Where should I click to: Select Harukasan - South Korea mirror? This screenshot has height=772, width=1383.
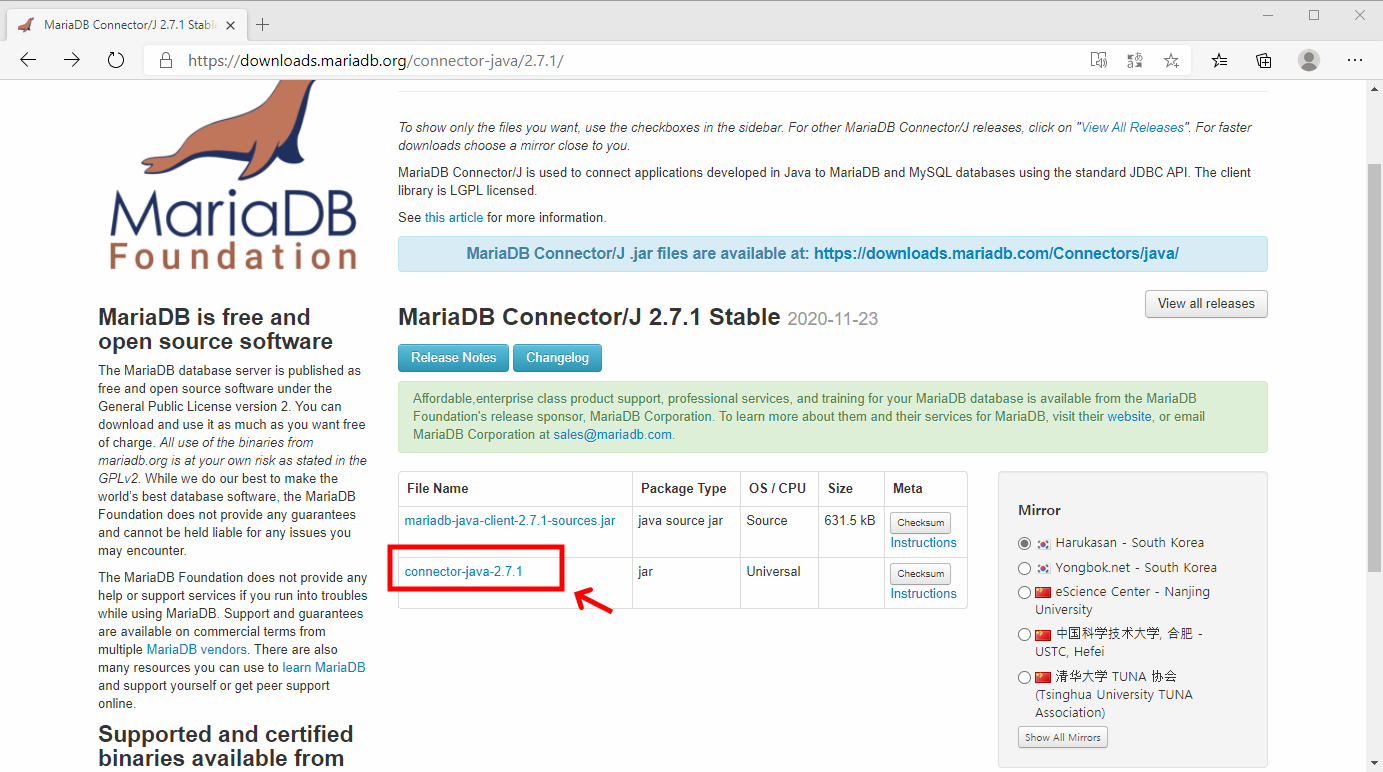pos(1024,543)
